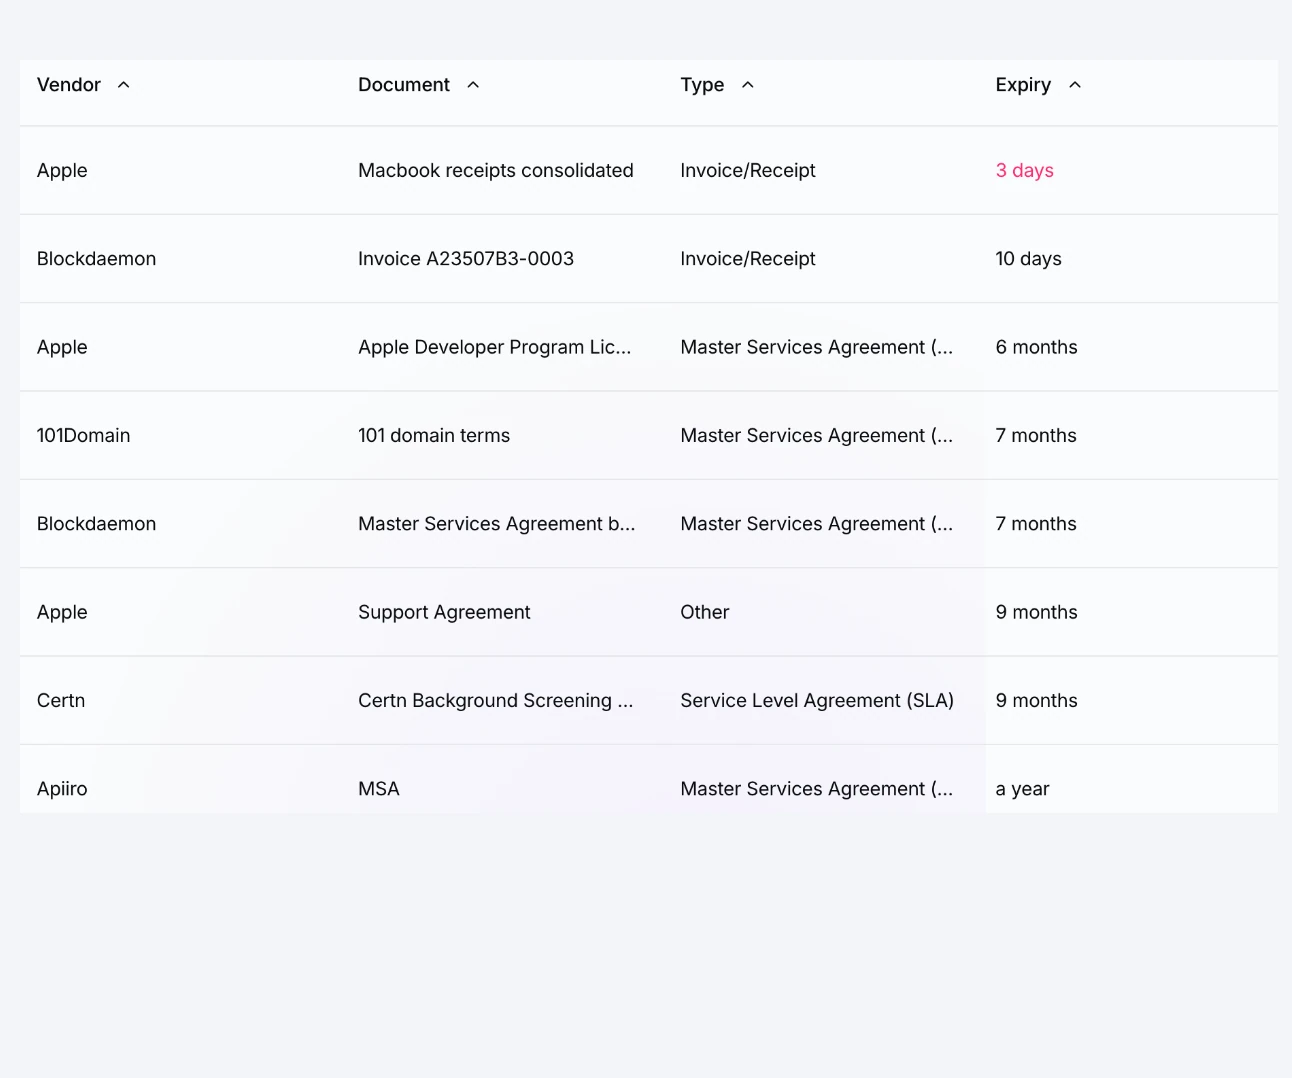Select Blockdaemon vendor in Invoice A23507B3-0003 row
Screen dimensions: 1292x1078
coord(97,259)
